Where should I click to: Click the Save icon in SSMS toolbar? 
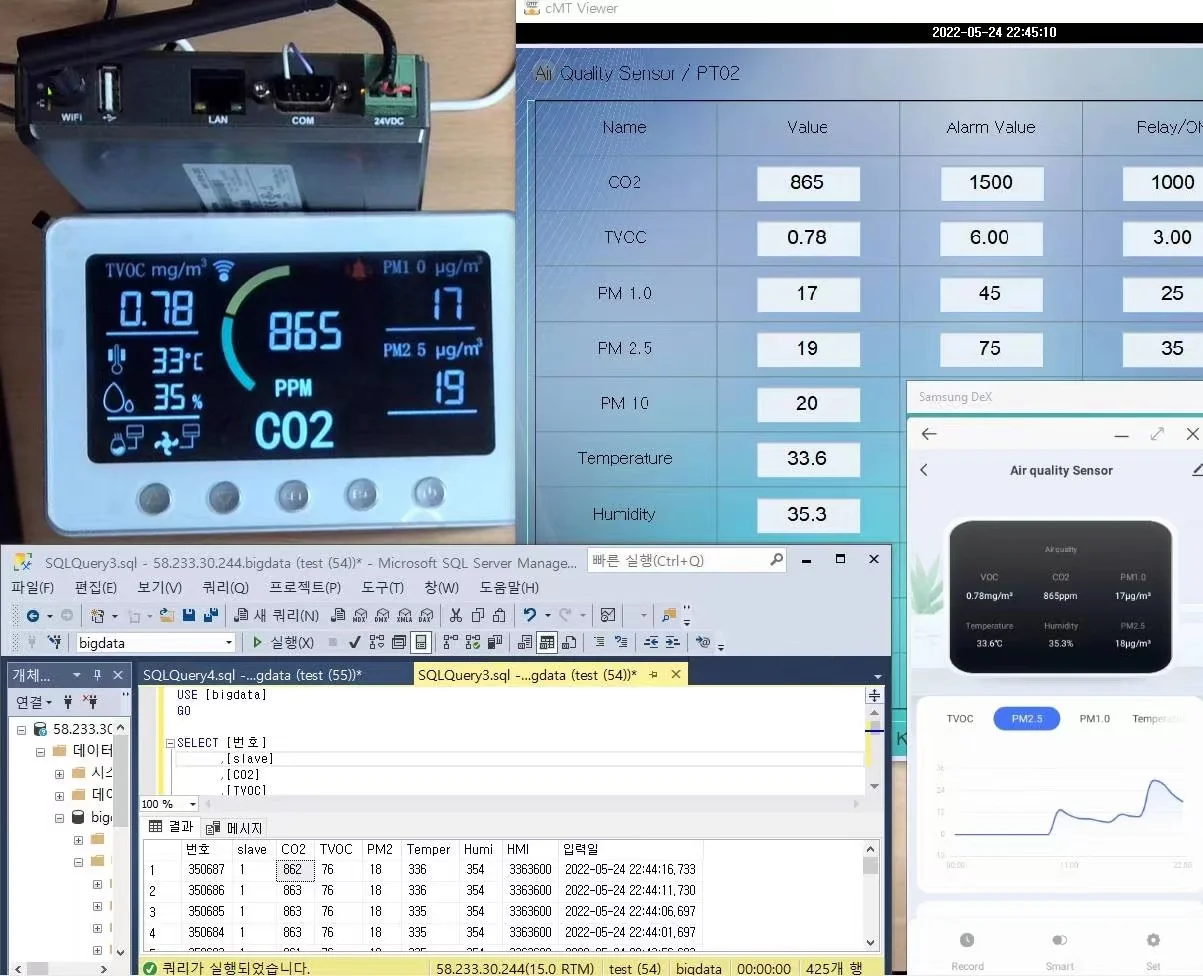(189, 616)
